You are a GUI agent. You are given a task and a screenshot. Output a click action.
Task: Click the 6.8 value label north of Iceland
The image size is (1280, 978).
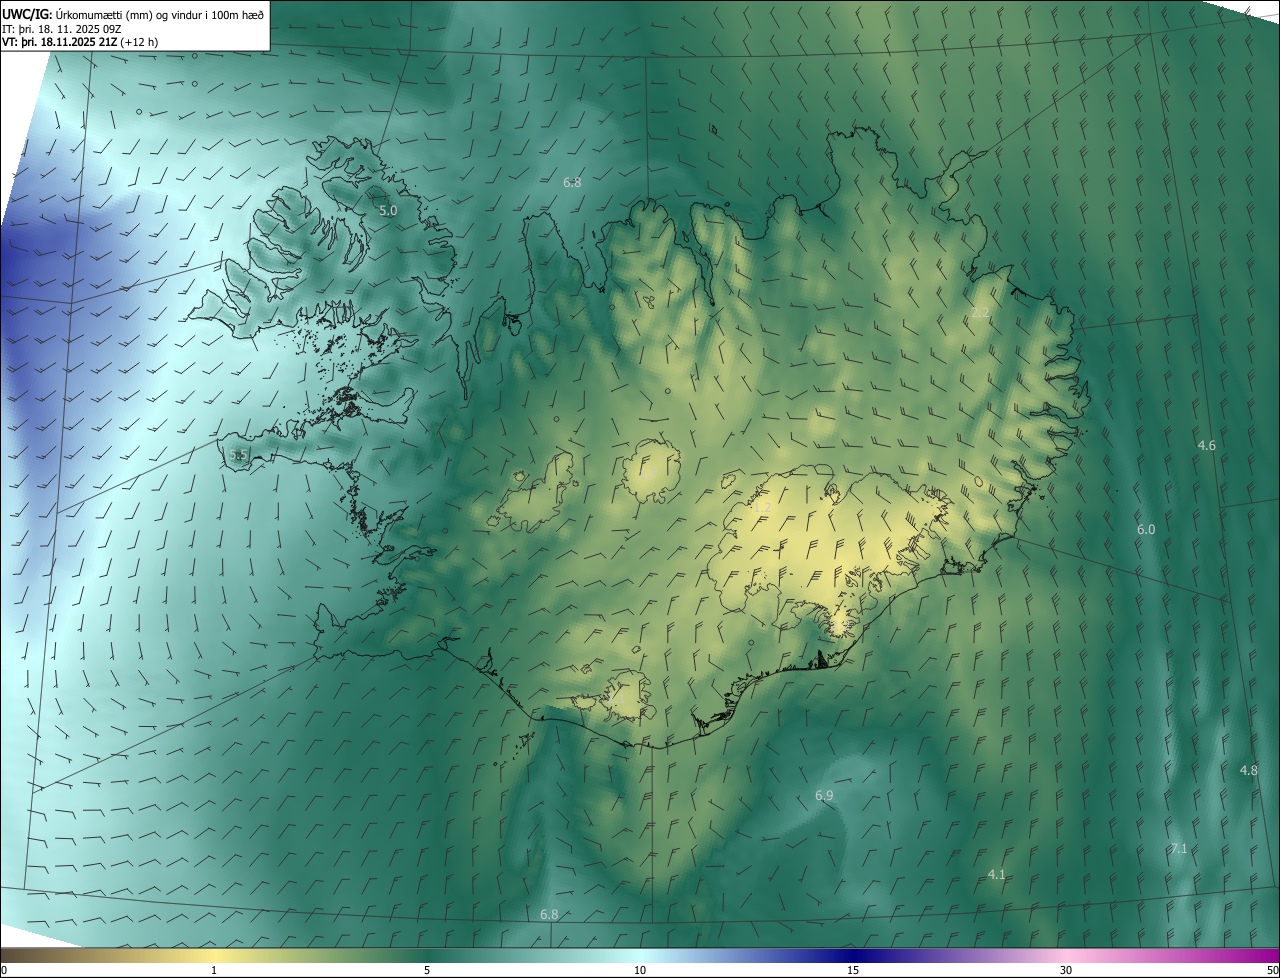(x=572, y=182)
